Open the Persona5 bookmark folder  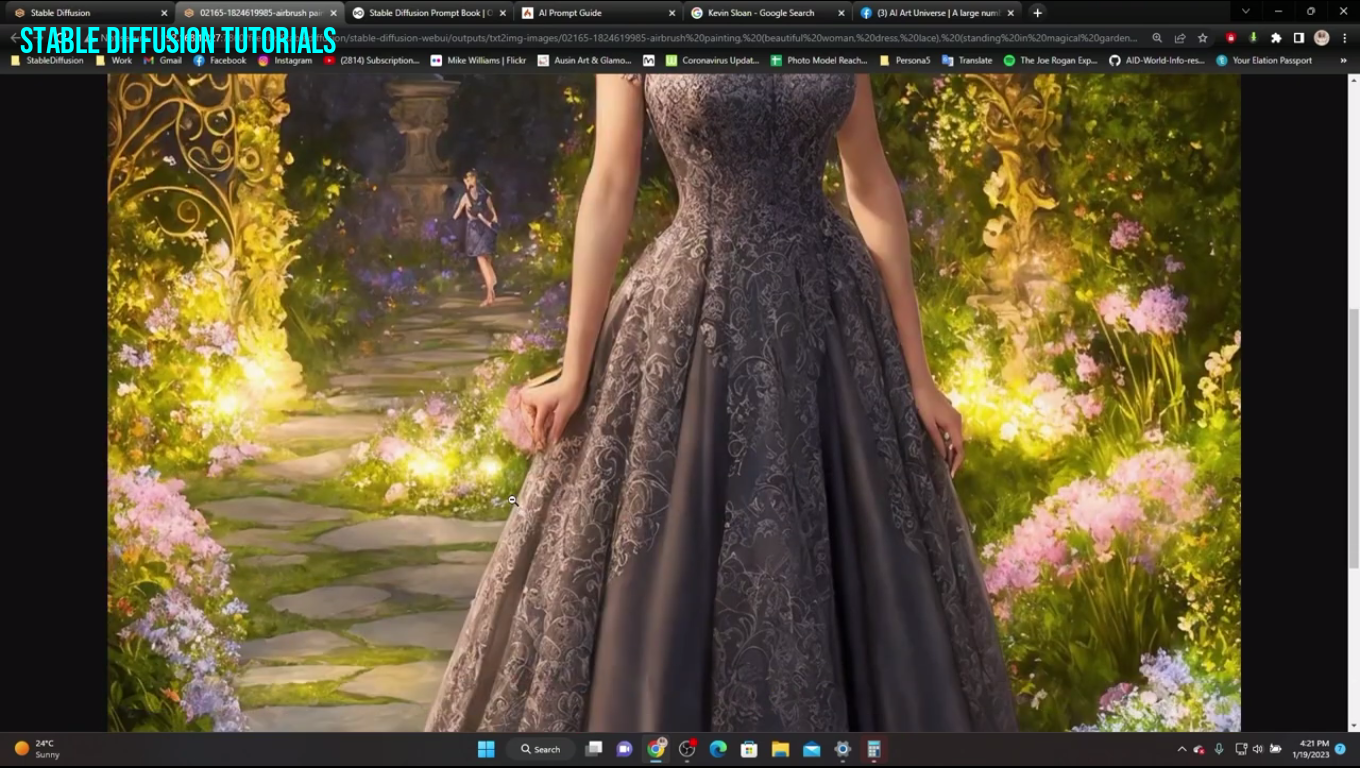(x=905, y=60)
